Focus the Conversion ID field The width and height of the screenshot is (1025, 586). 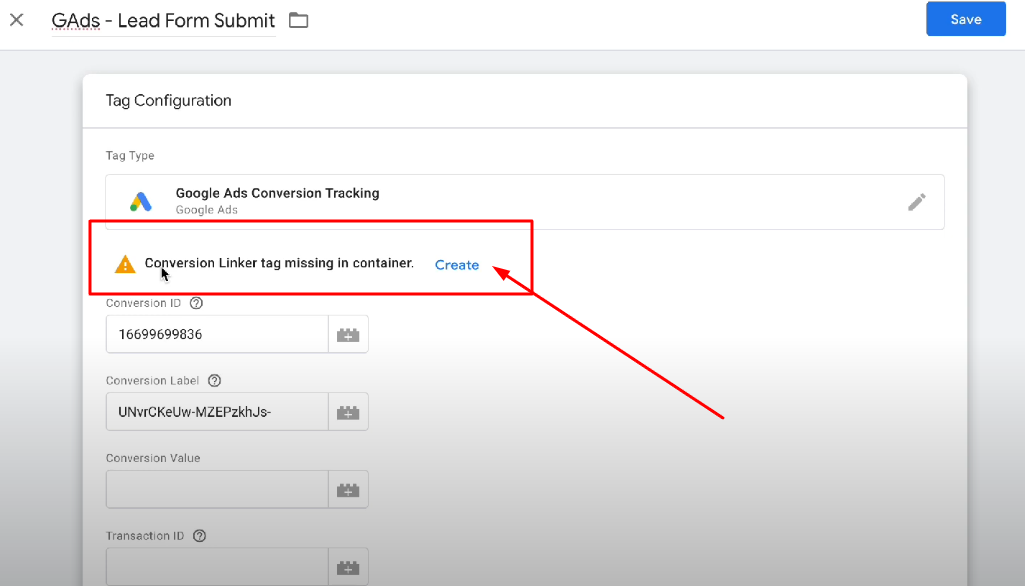(x=217, y=334)
